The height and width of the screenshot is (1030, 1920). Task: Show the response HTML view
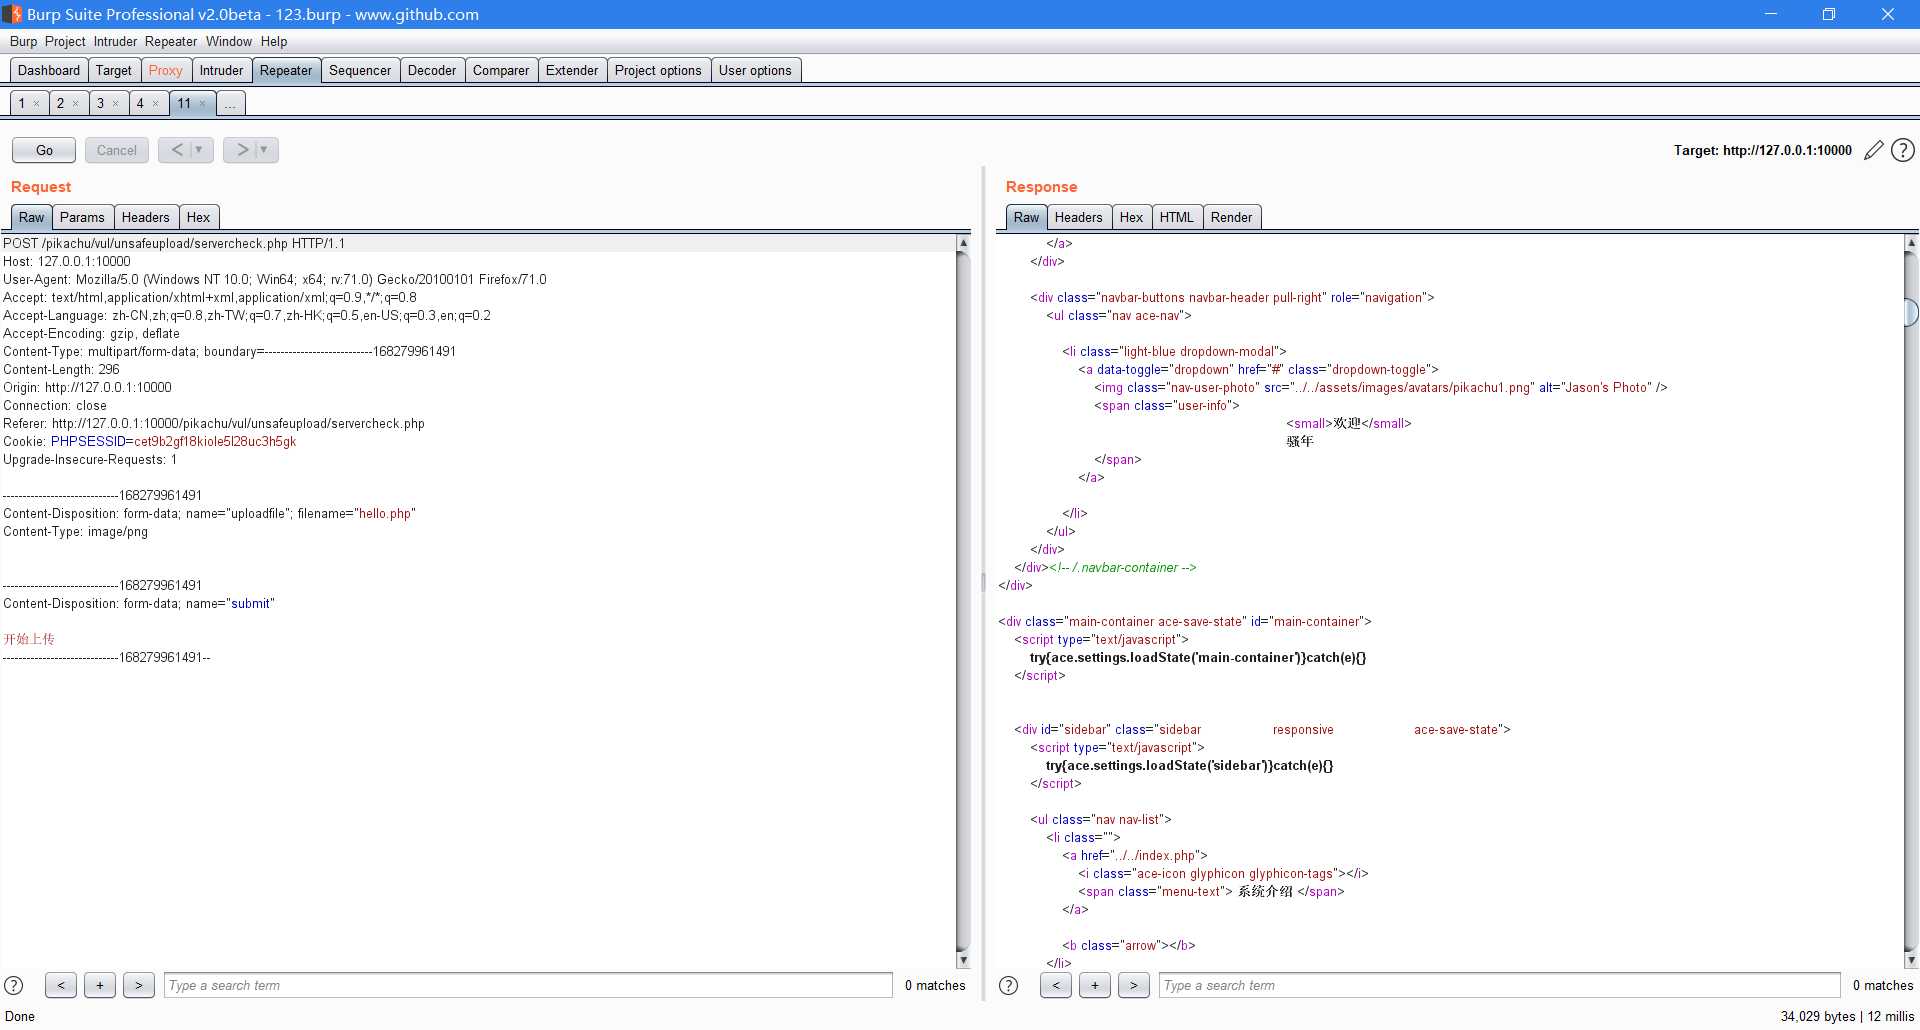1176,217
